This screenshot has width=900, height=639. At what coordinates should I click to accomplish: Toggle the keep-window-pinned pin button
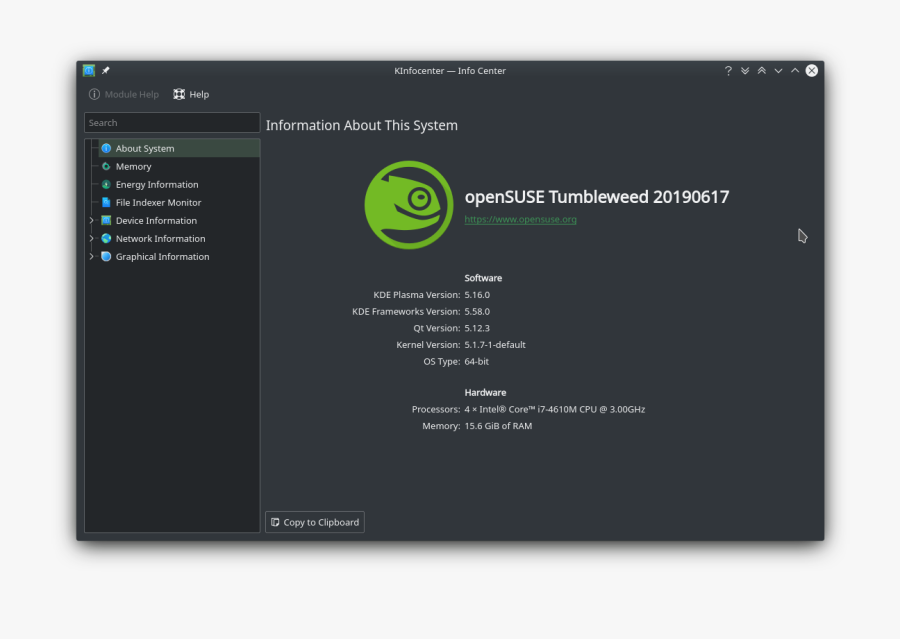(104, 71)
